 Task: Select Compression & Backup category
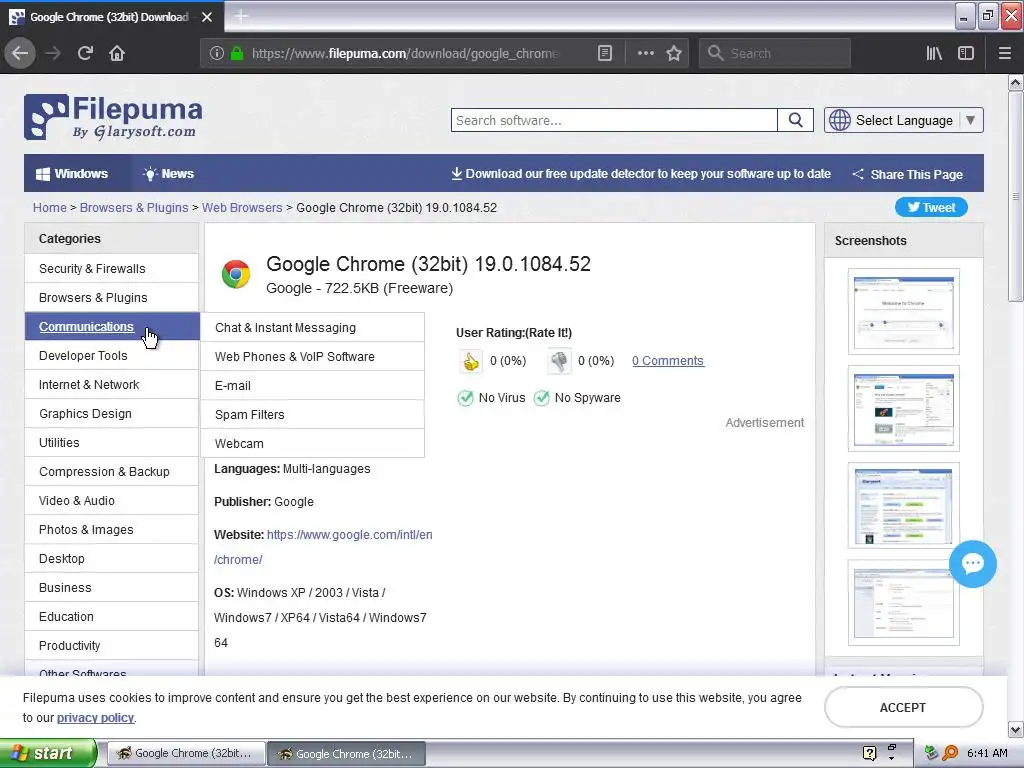point(112,472)
